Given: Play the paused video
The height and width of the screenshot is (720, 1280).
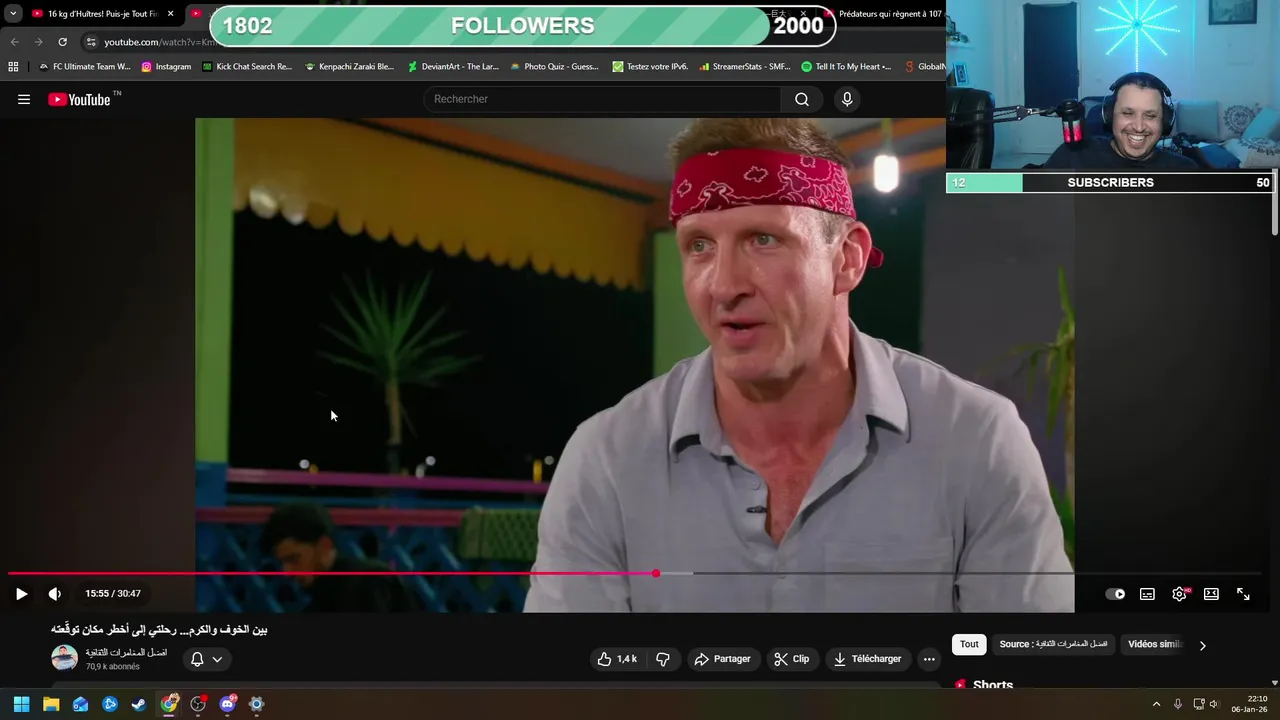Looking at the screenshot, I should tap(21, 594).
